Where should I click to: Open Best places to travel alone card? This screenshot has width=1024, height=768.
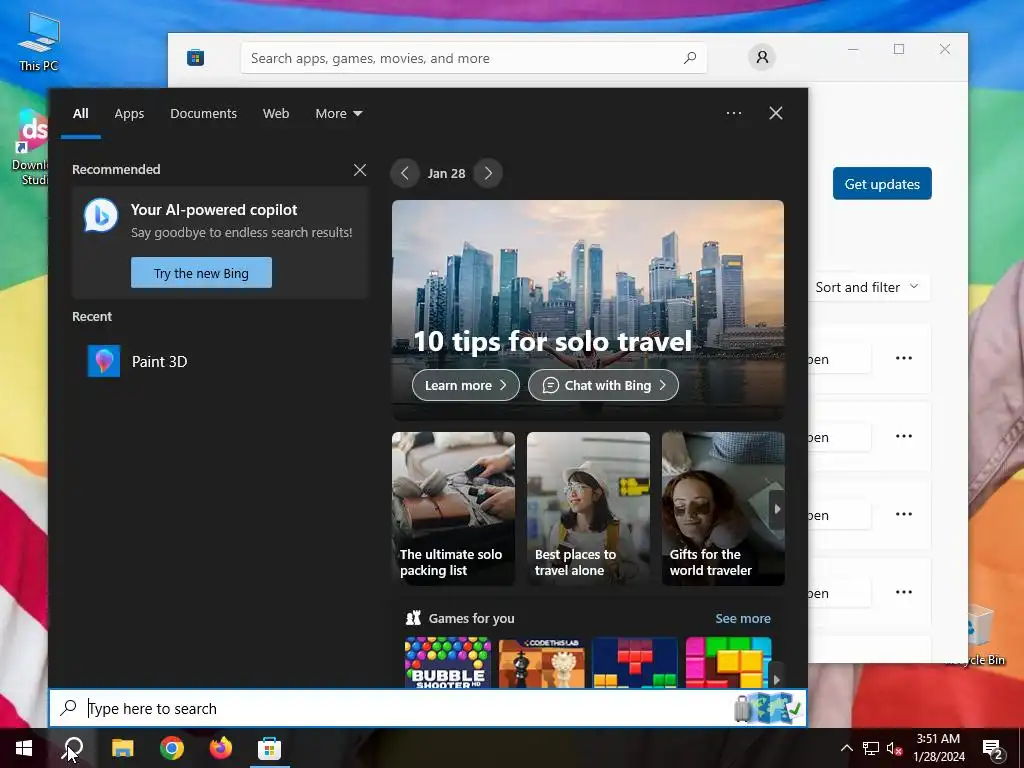click(x=588, y=509)
